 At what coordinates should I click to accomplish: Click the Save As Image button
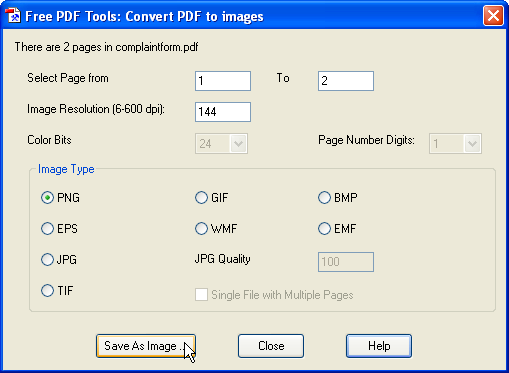(x=146, y=346)
